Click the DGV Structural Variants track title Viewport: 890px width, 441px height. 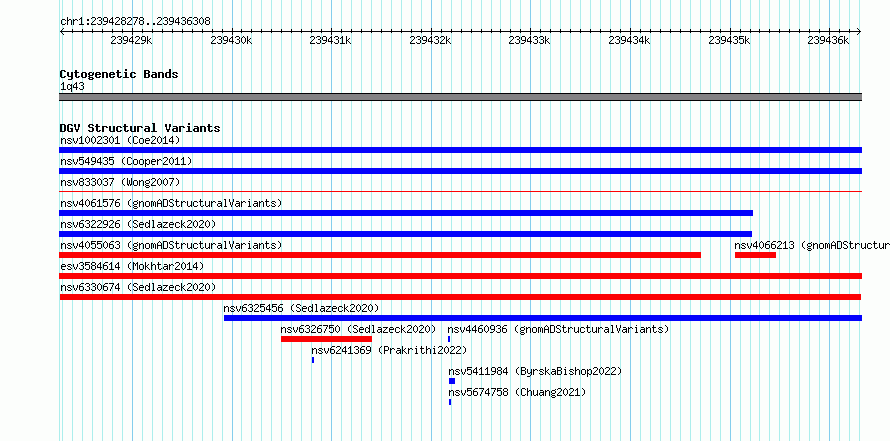pos(140,128)
